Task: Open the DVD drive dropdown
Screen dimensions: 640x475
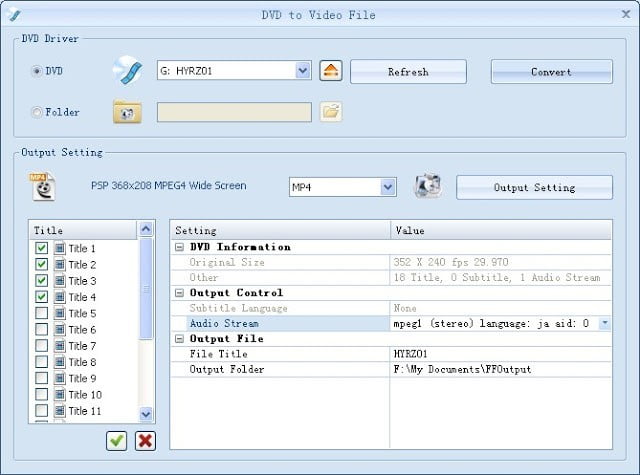Action: (303, 71)
